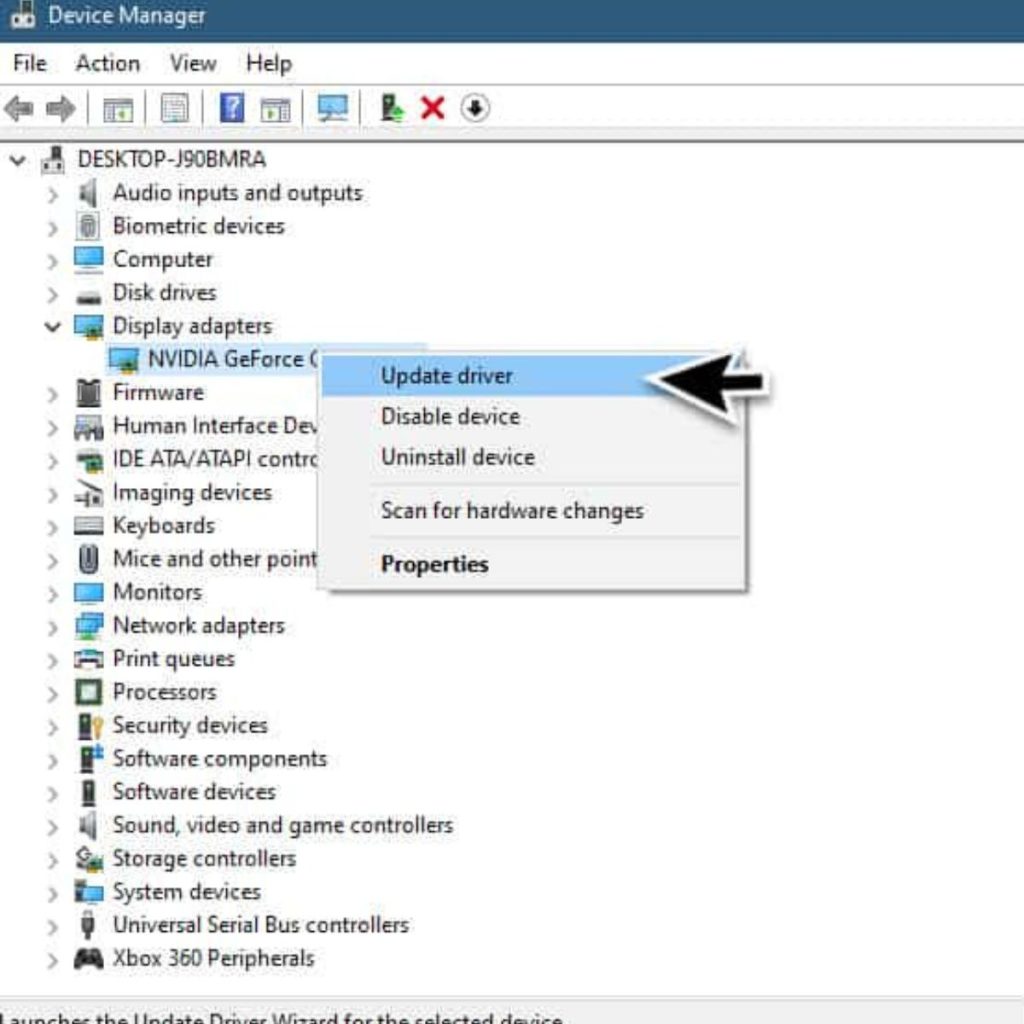The image size is (1024, 1024).
Task: Click the Help toolbar icon
Action: (231, 109)
